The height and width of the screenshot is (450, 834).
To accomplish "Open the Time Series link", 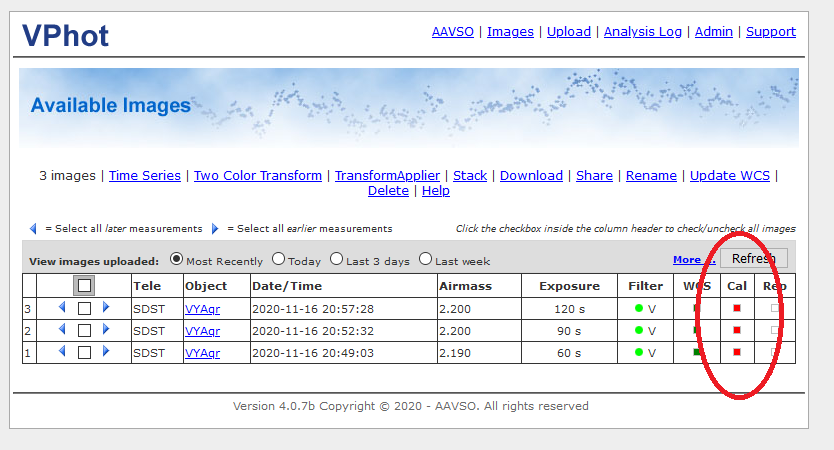I will [x=145, y=175].
